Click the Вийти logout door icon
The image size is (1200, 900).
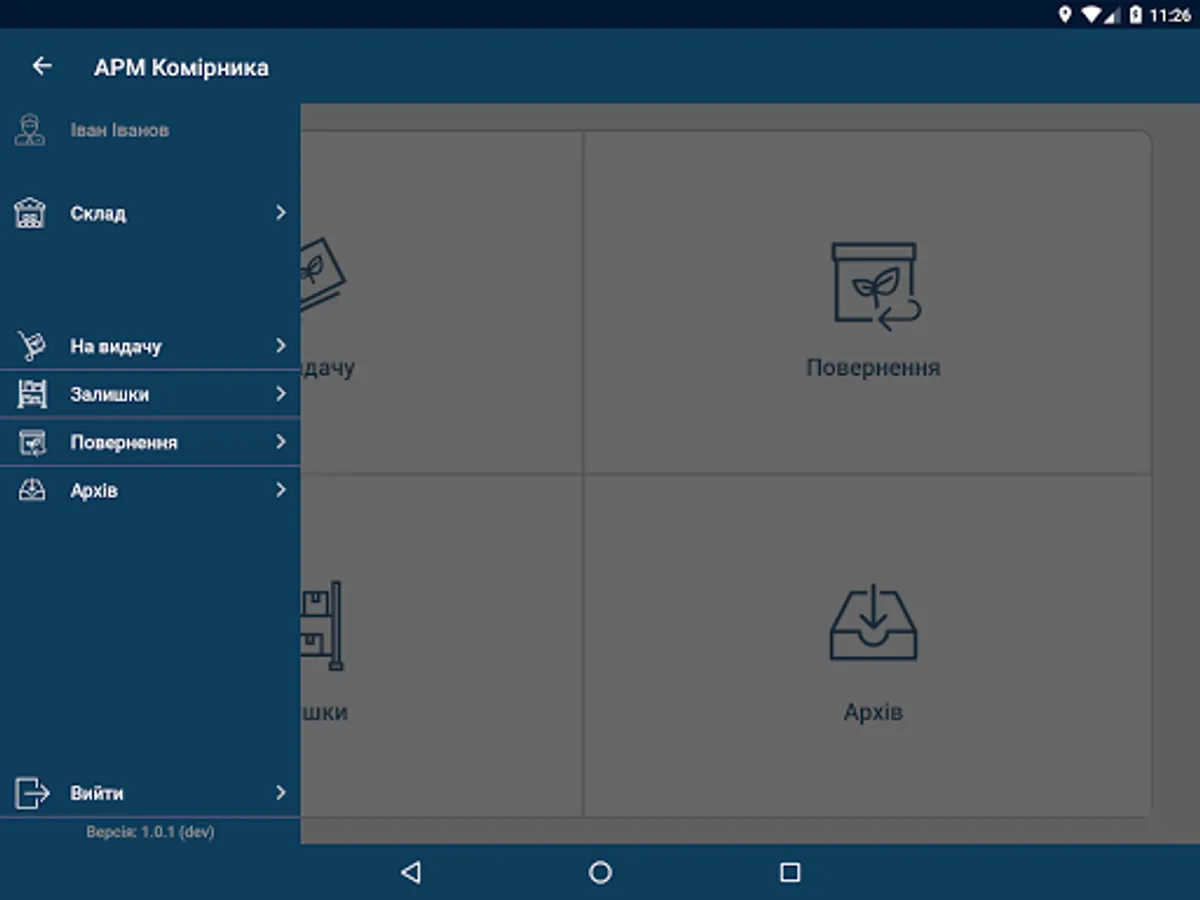point(32,793)
